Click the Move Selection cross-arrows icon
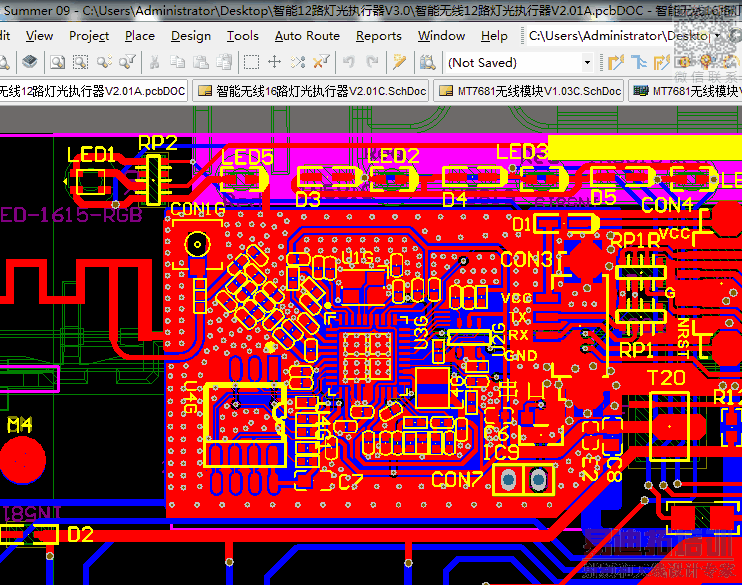The width and height of the screenshot is (742, 585). [x=274, y=62]
